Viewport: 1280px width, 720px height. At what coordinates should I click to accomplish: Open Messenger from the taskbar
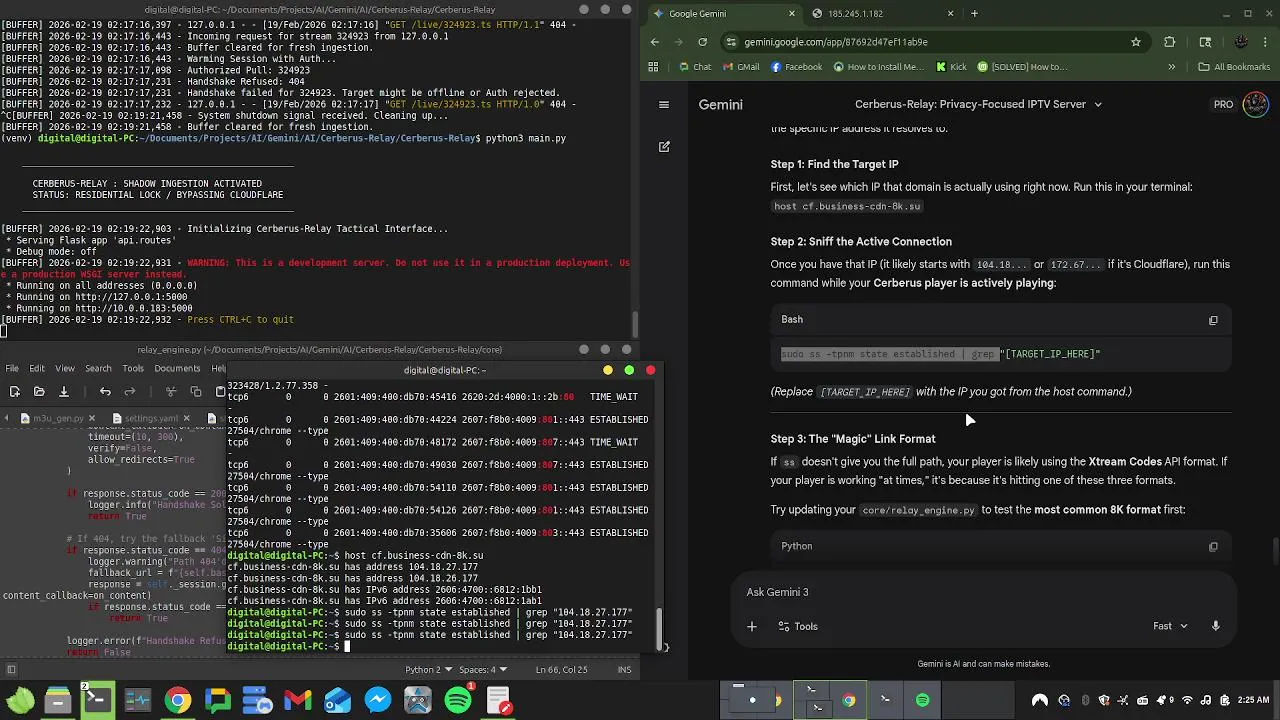pyautogui.click(x=378, y=700)
